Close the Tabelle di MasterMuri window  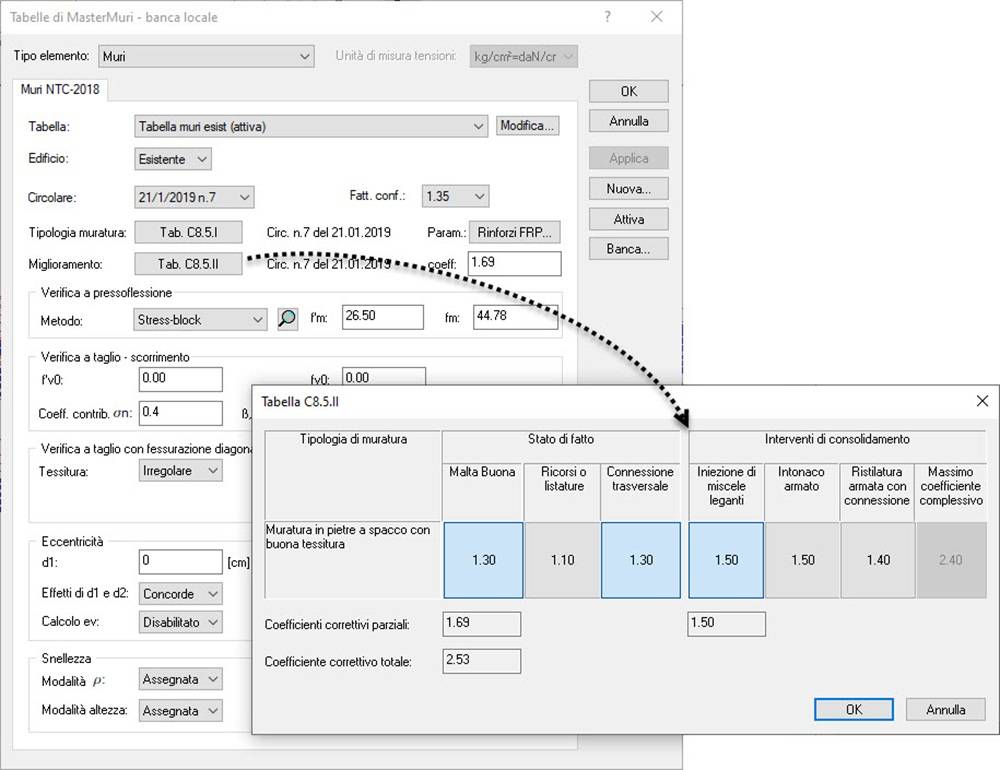[x=656, y=17]
